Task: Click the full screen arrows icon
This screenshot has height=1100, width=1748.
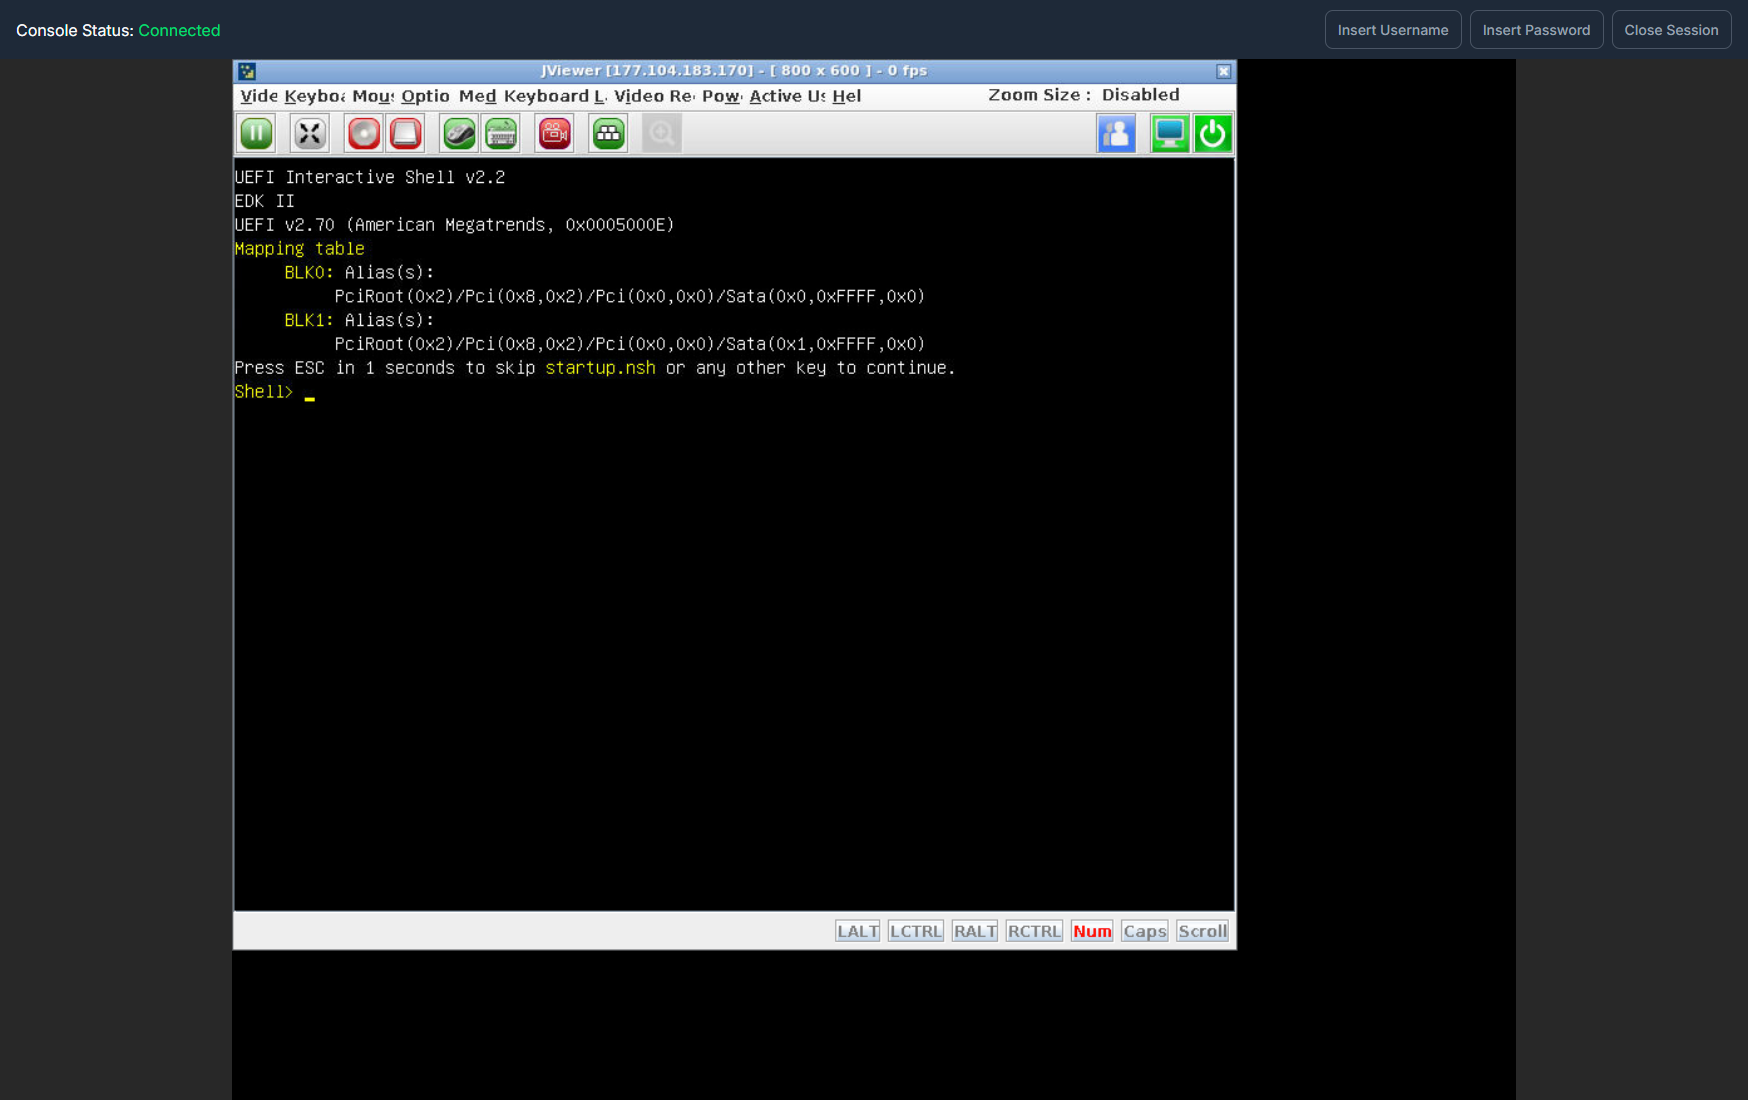Action: (x=310, y=133)
